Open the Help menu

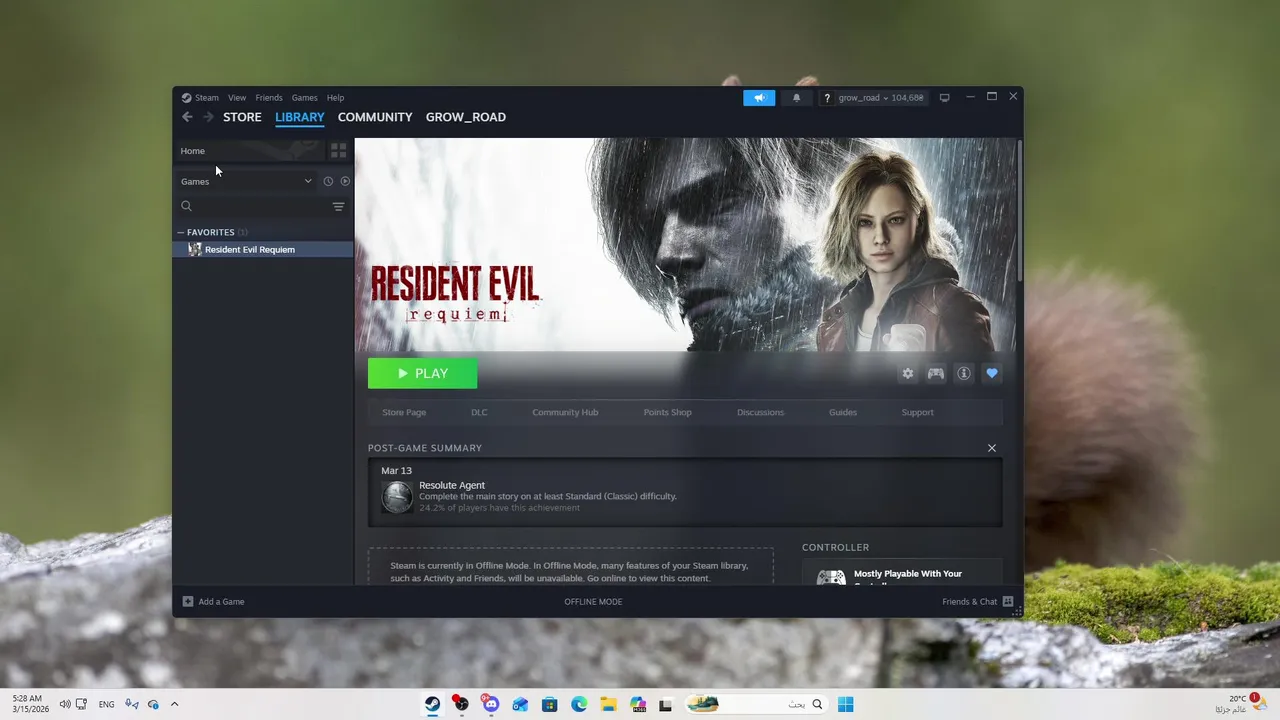pos(336,98)
